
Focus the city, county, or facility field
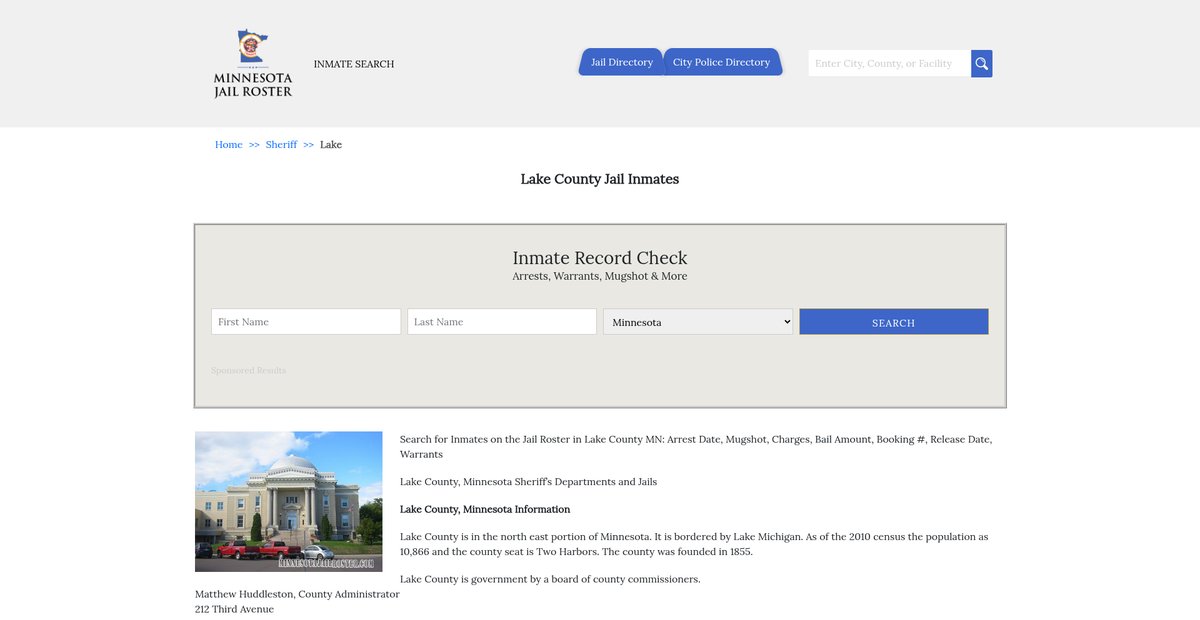click(888, 64)
